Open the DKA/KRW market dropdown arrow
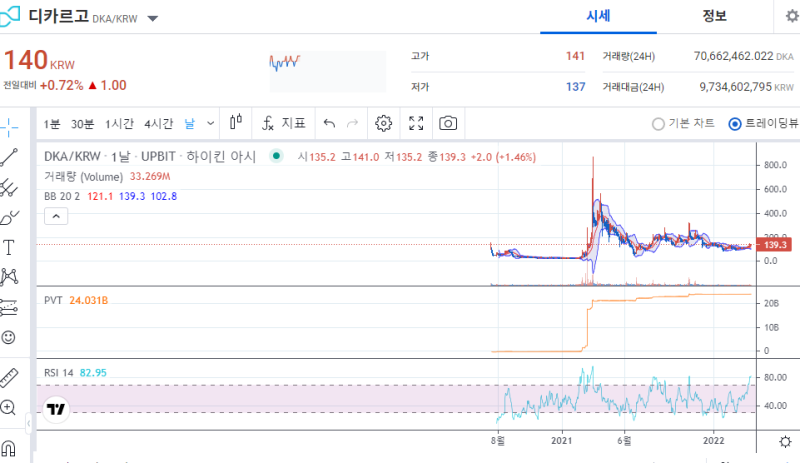Viewport: 800px width, 463px height. click(153, 19)
